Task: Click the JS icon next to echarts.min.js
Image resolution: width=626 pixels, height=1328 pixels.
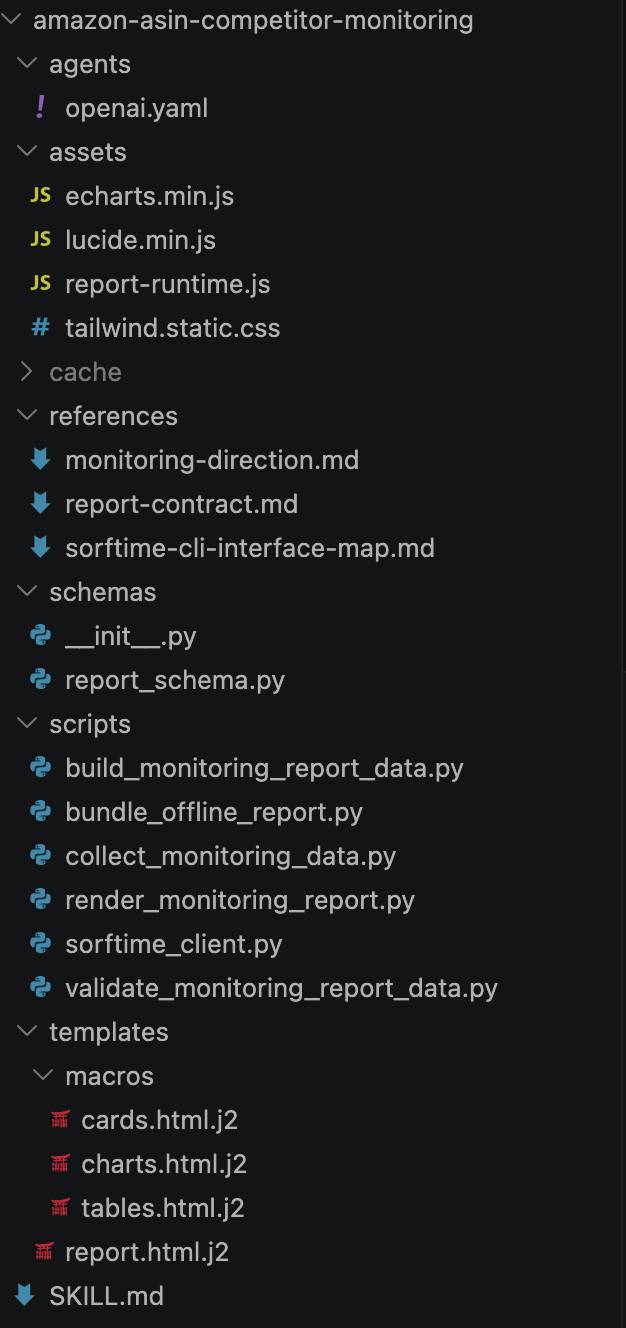Action: [40, 196]
